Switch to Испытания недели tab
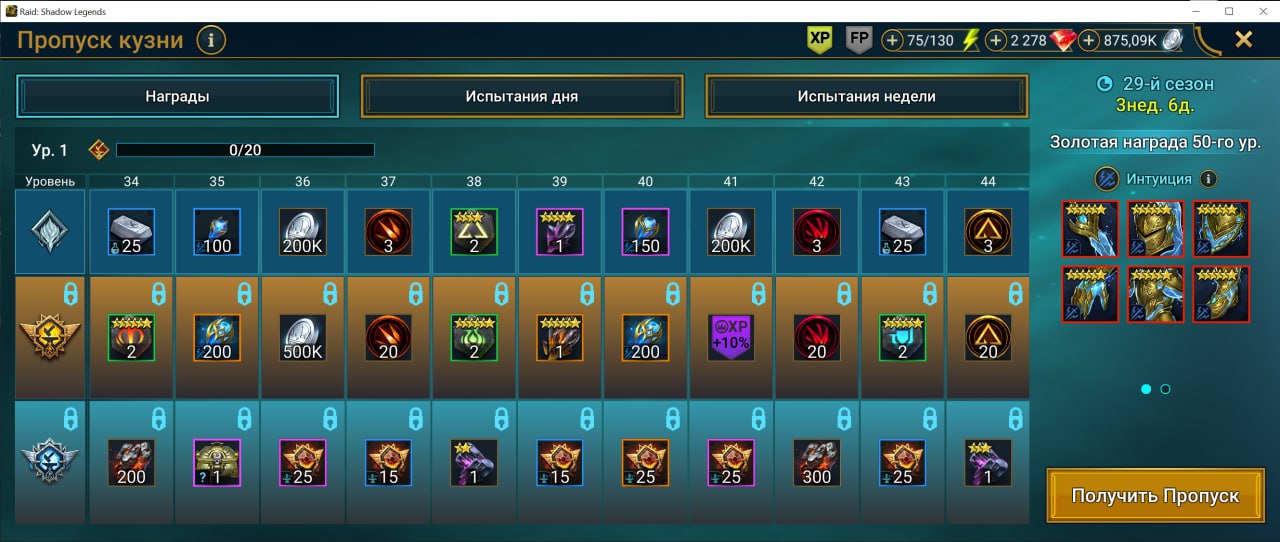 [x=867, y=97]
